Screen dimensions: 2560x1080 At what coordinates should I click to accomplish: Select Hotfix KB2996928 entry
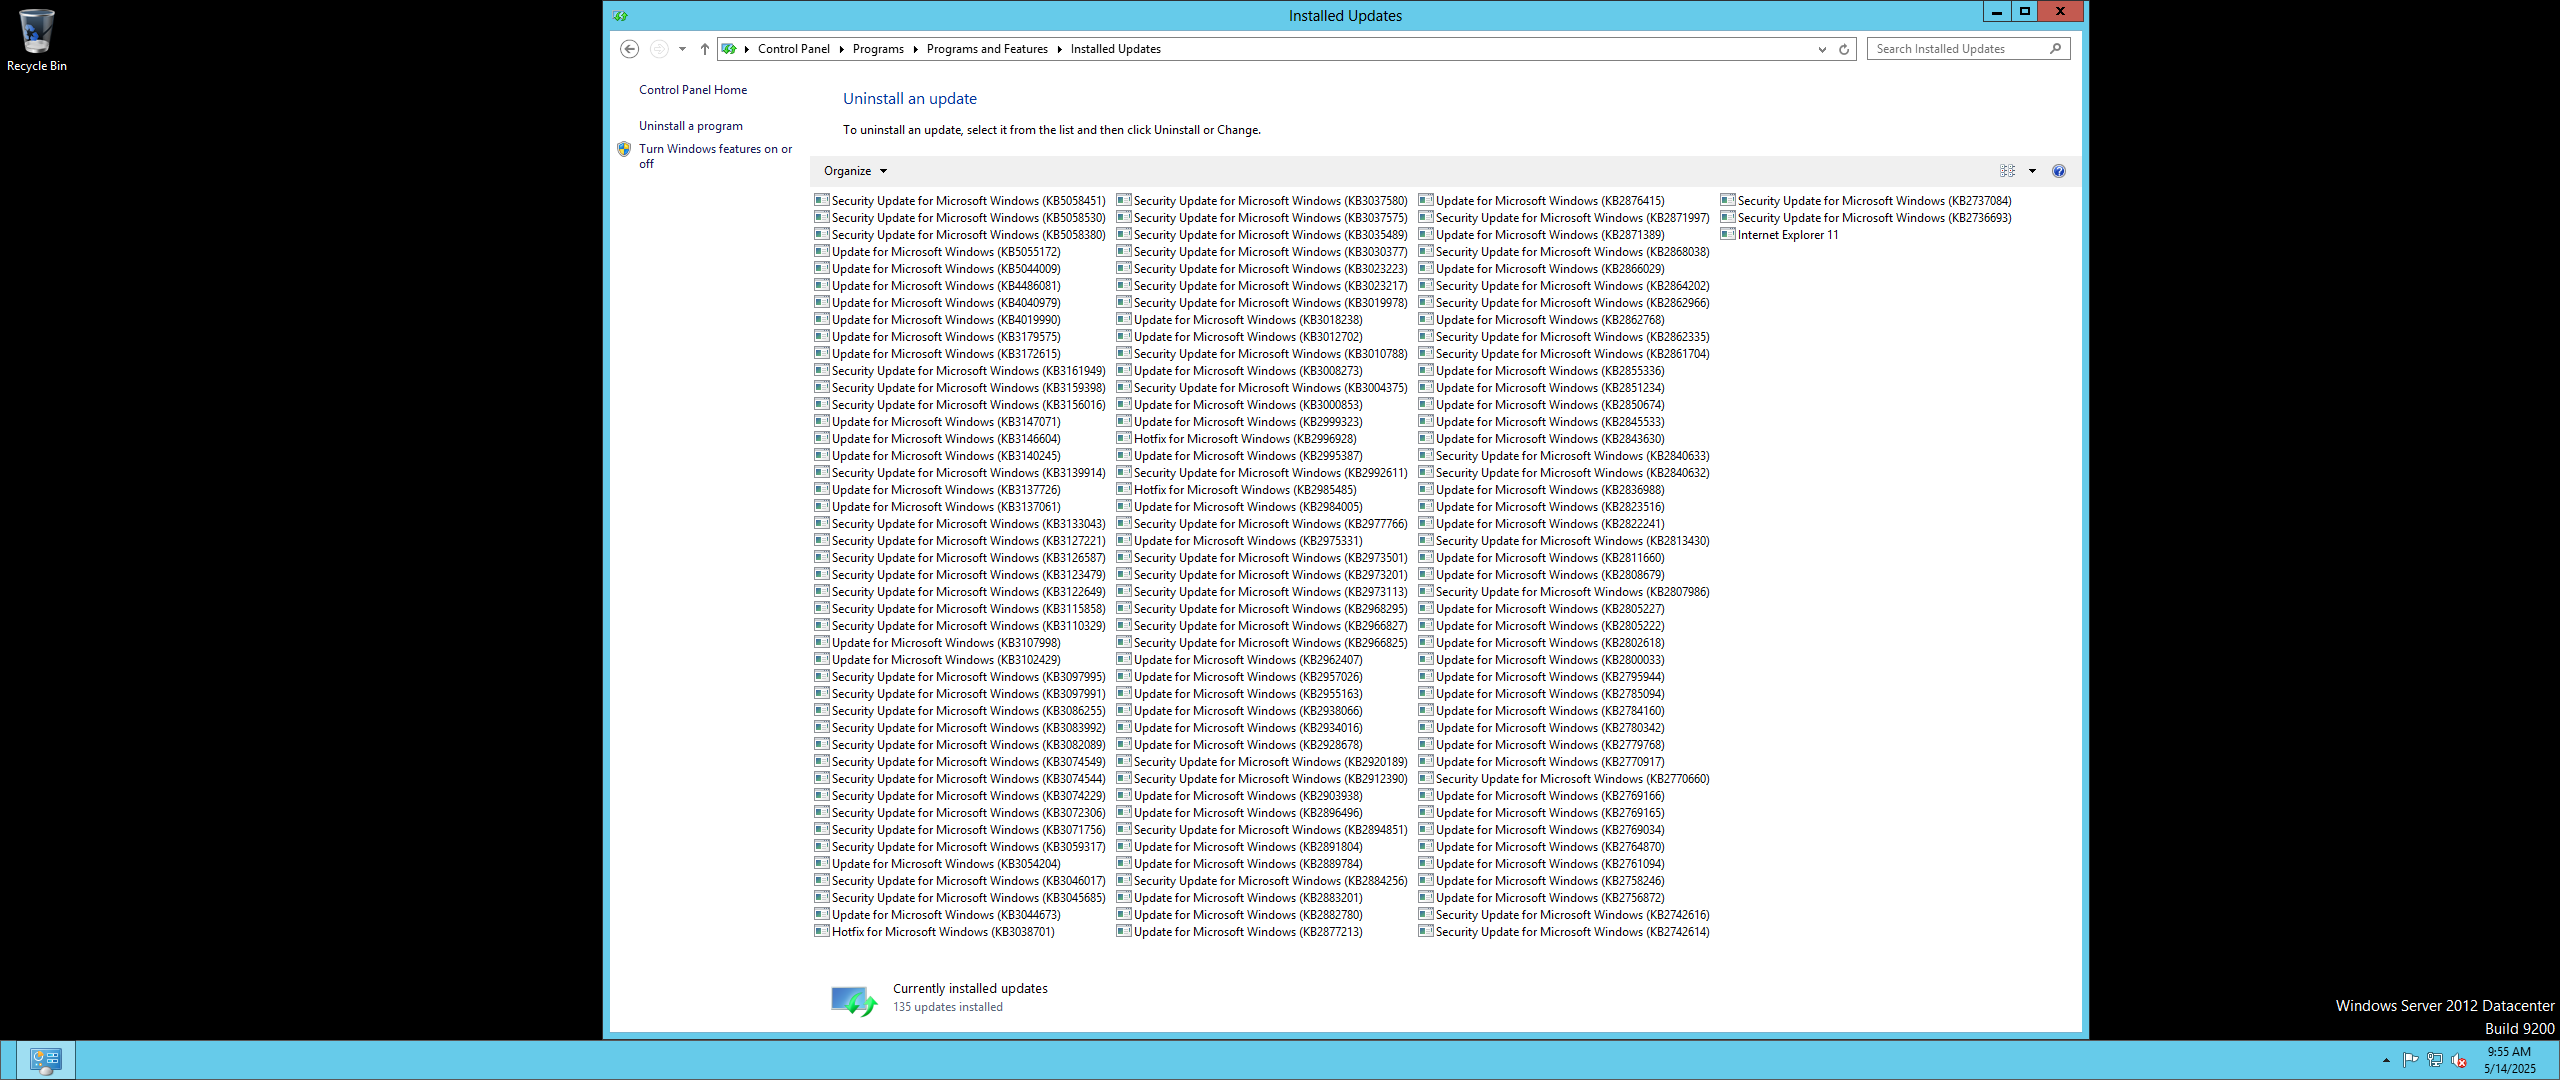[1237, 439]
